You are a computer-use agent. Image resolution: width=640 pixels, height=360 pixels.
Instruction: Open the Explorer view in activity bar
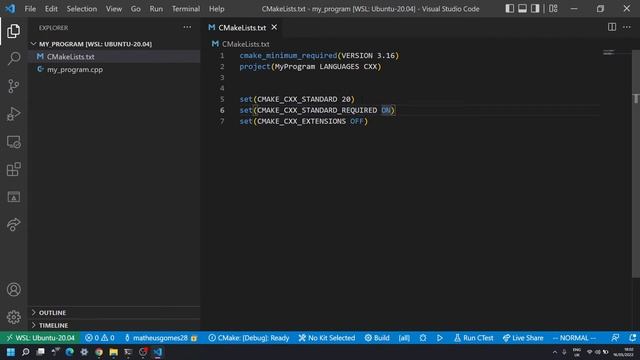click(13, 31)
